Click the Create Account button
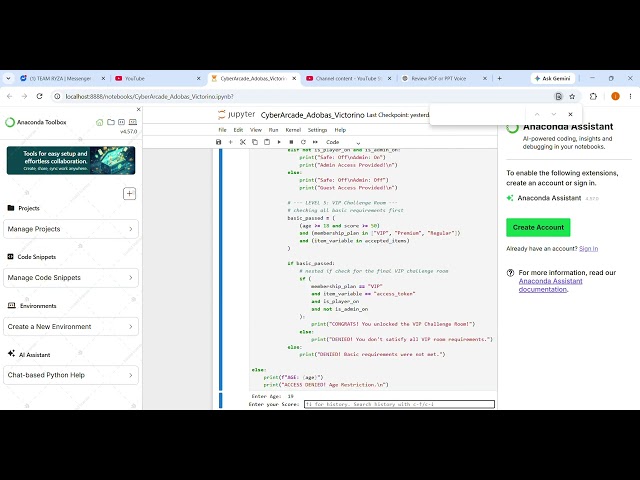 coord(538,227)
